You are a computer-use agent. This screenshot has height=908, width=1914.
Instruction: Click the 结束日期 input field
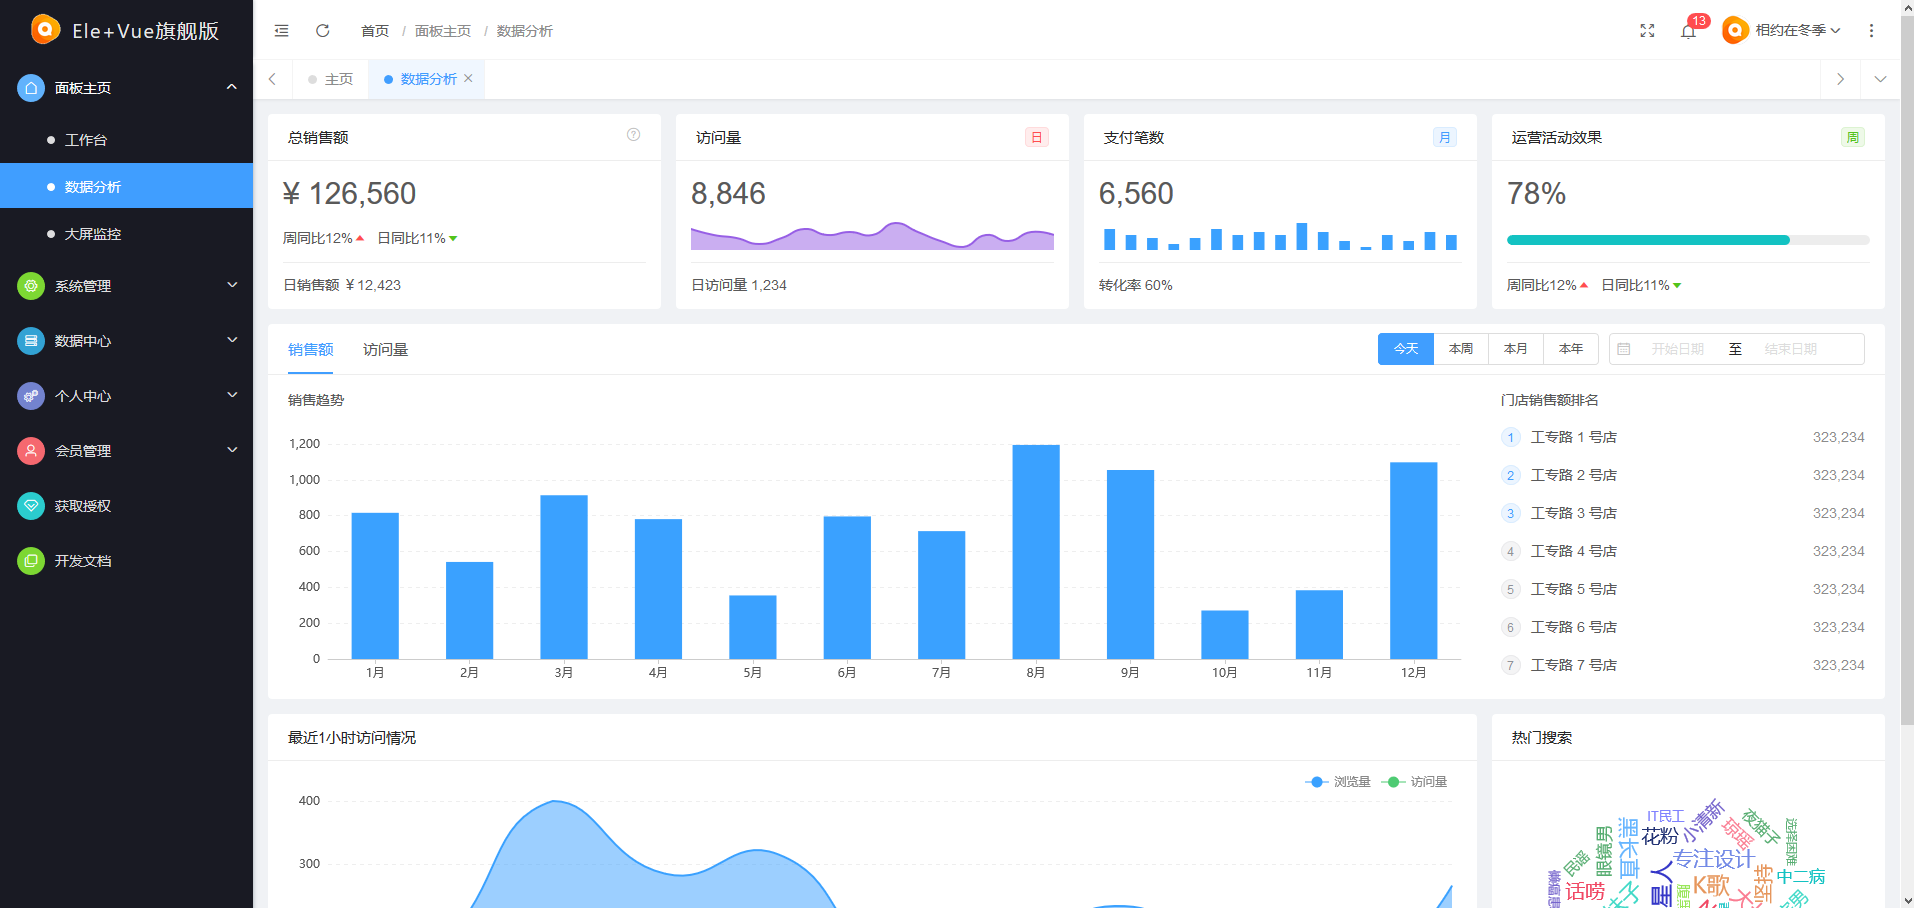1790,349
